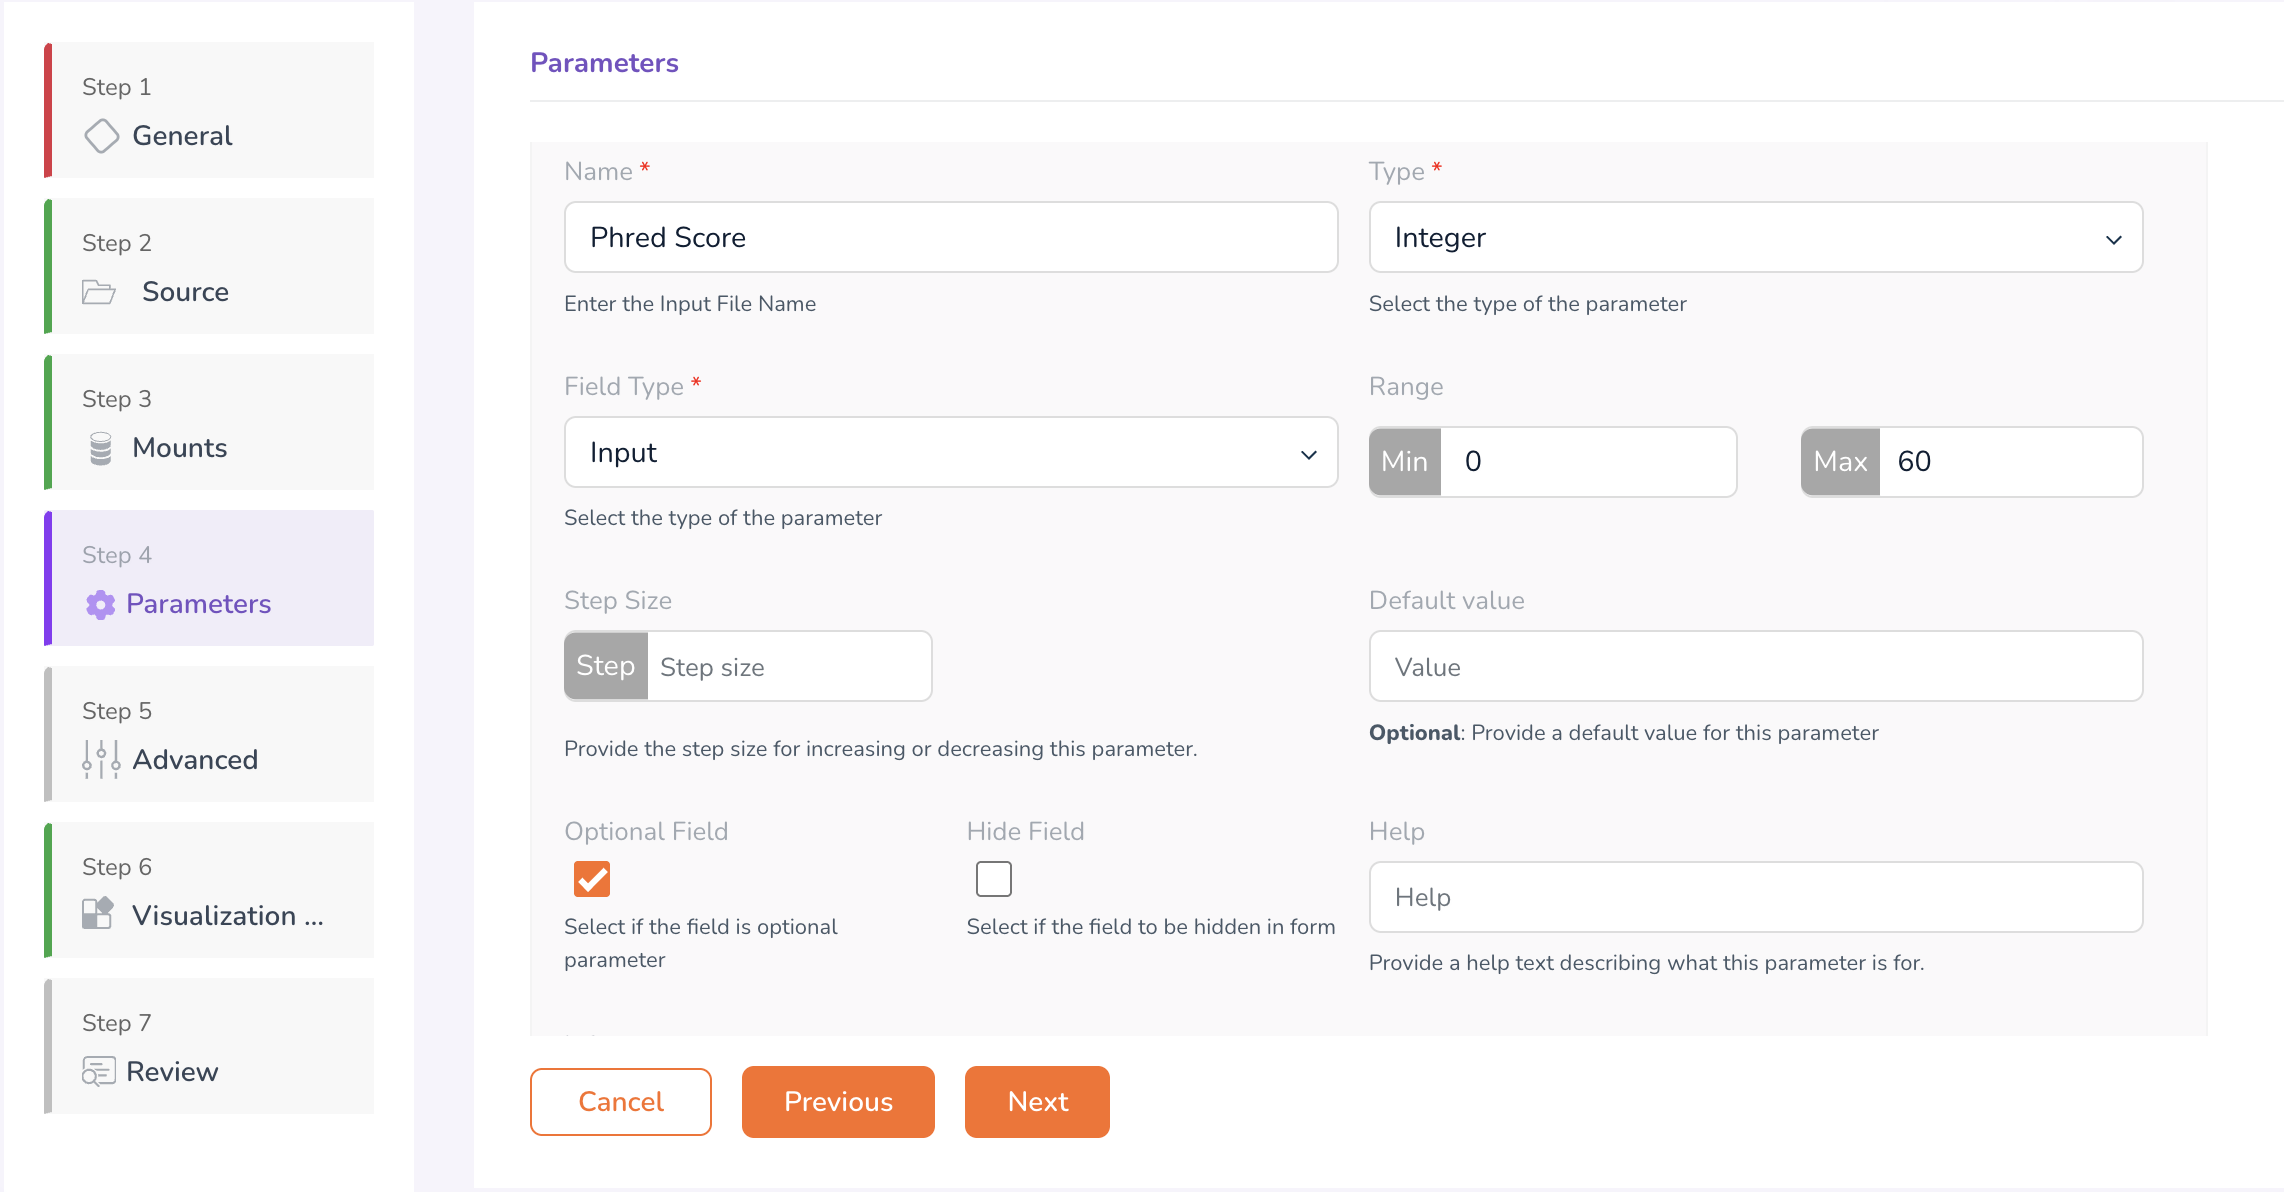Uncheck the Optional Field checkbox
The width and height of the screenshot is (2284, 1192).
pyautogui.click(x=591, y=879)
